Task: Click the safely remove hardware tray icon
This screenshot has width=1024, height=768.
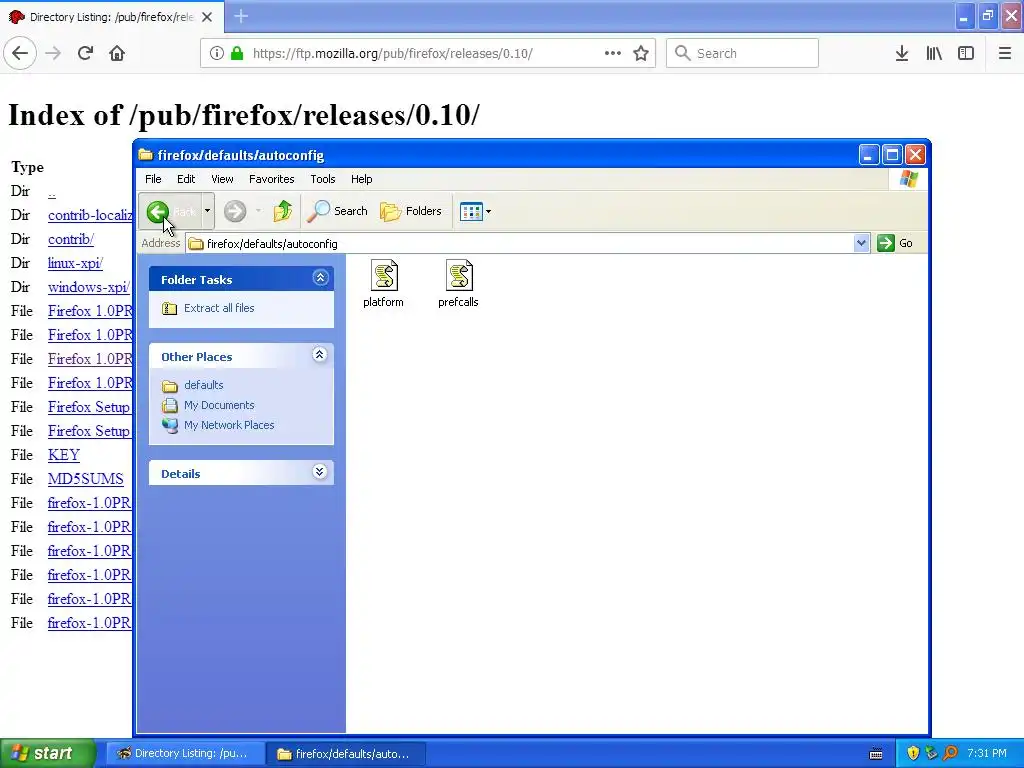Action: 931,754
